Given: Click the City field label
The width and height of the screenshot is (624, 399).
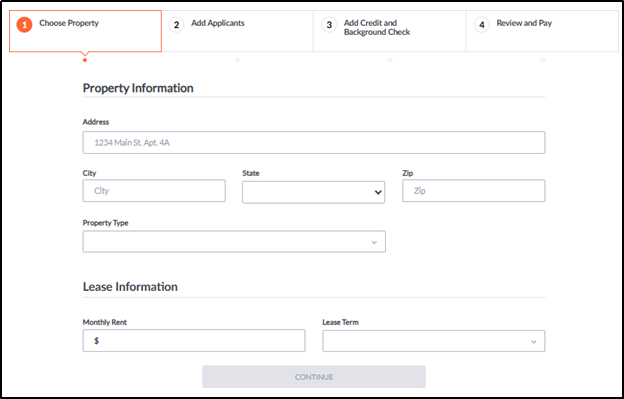Looking at the screenshot, I should [x=90, y=173].
